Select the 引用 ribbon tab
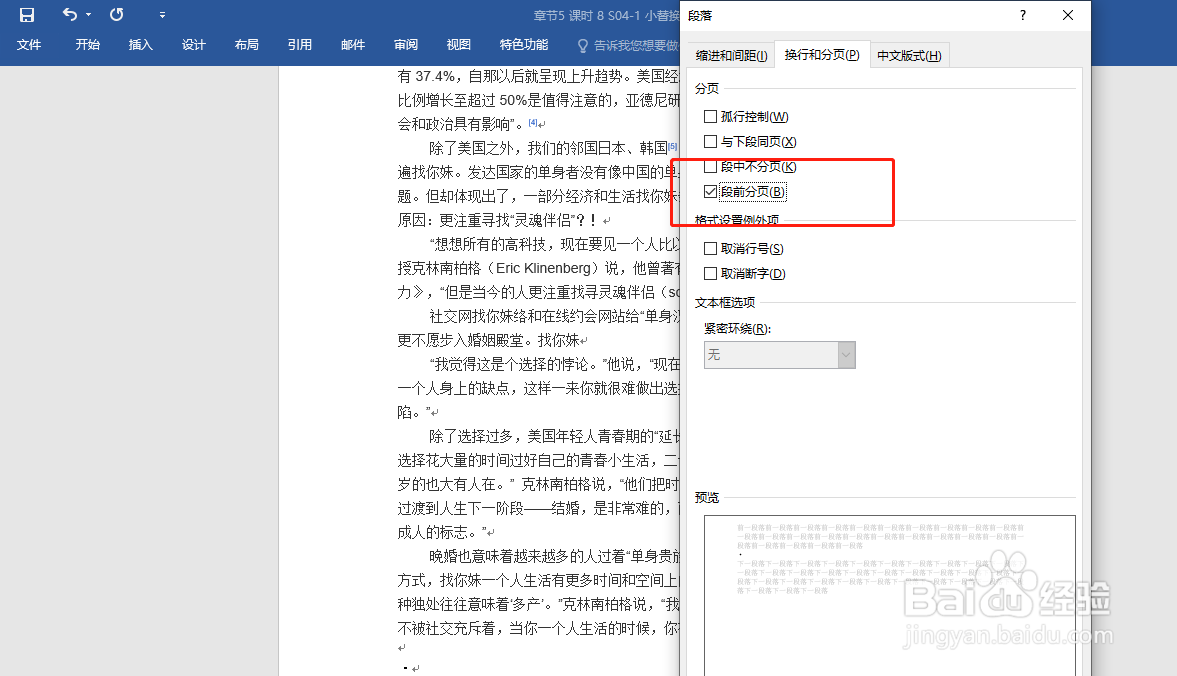The width and height of the screenshot is (1177, 676). coord(300,45)
